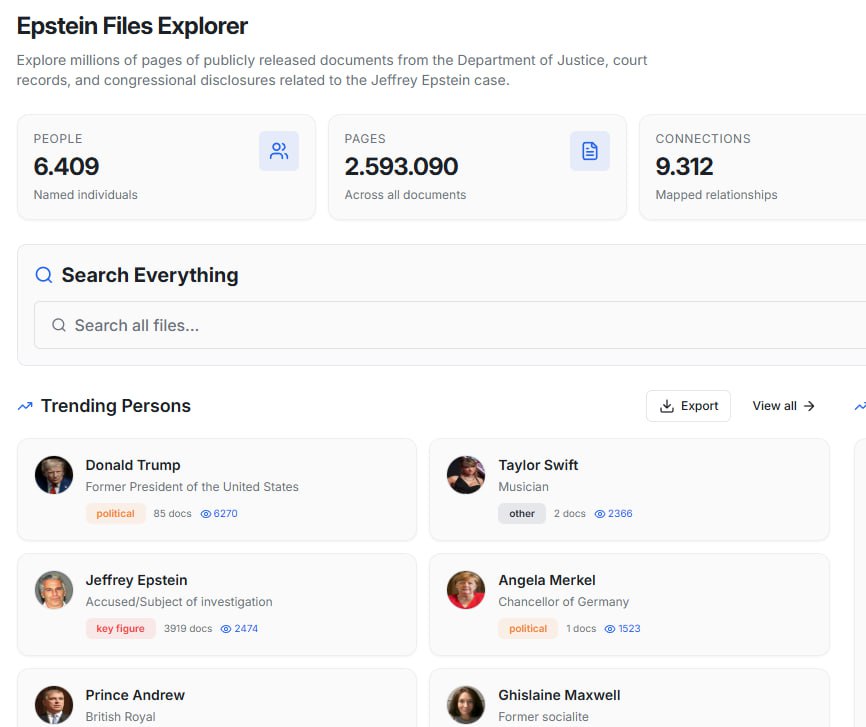
Task: Click the key figure tag on Epstein card
Action: coord(120,629)
